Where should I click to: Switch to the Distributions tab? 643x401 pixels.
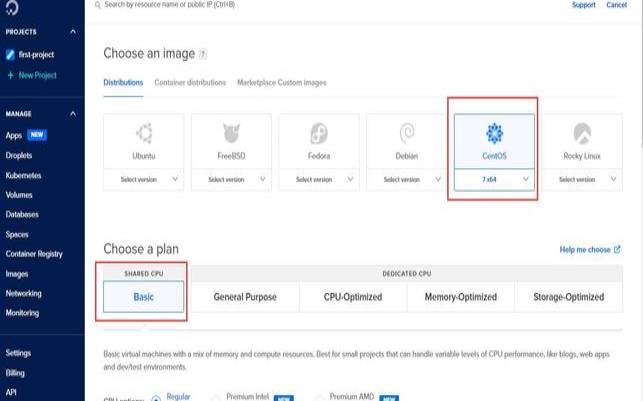[x=123, y=82]
